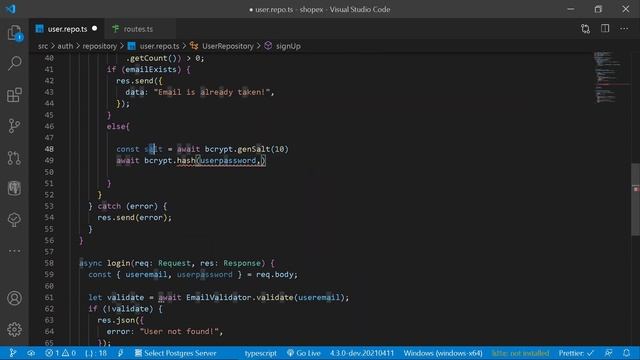Click the cloud sync icon in status bar

[x=31, y=353]
